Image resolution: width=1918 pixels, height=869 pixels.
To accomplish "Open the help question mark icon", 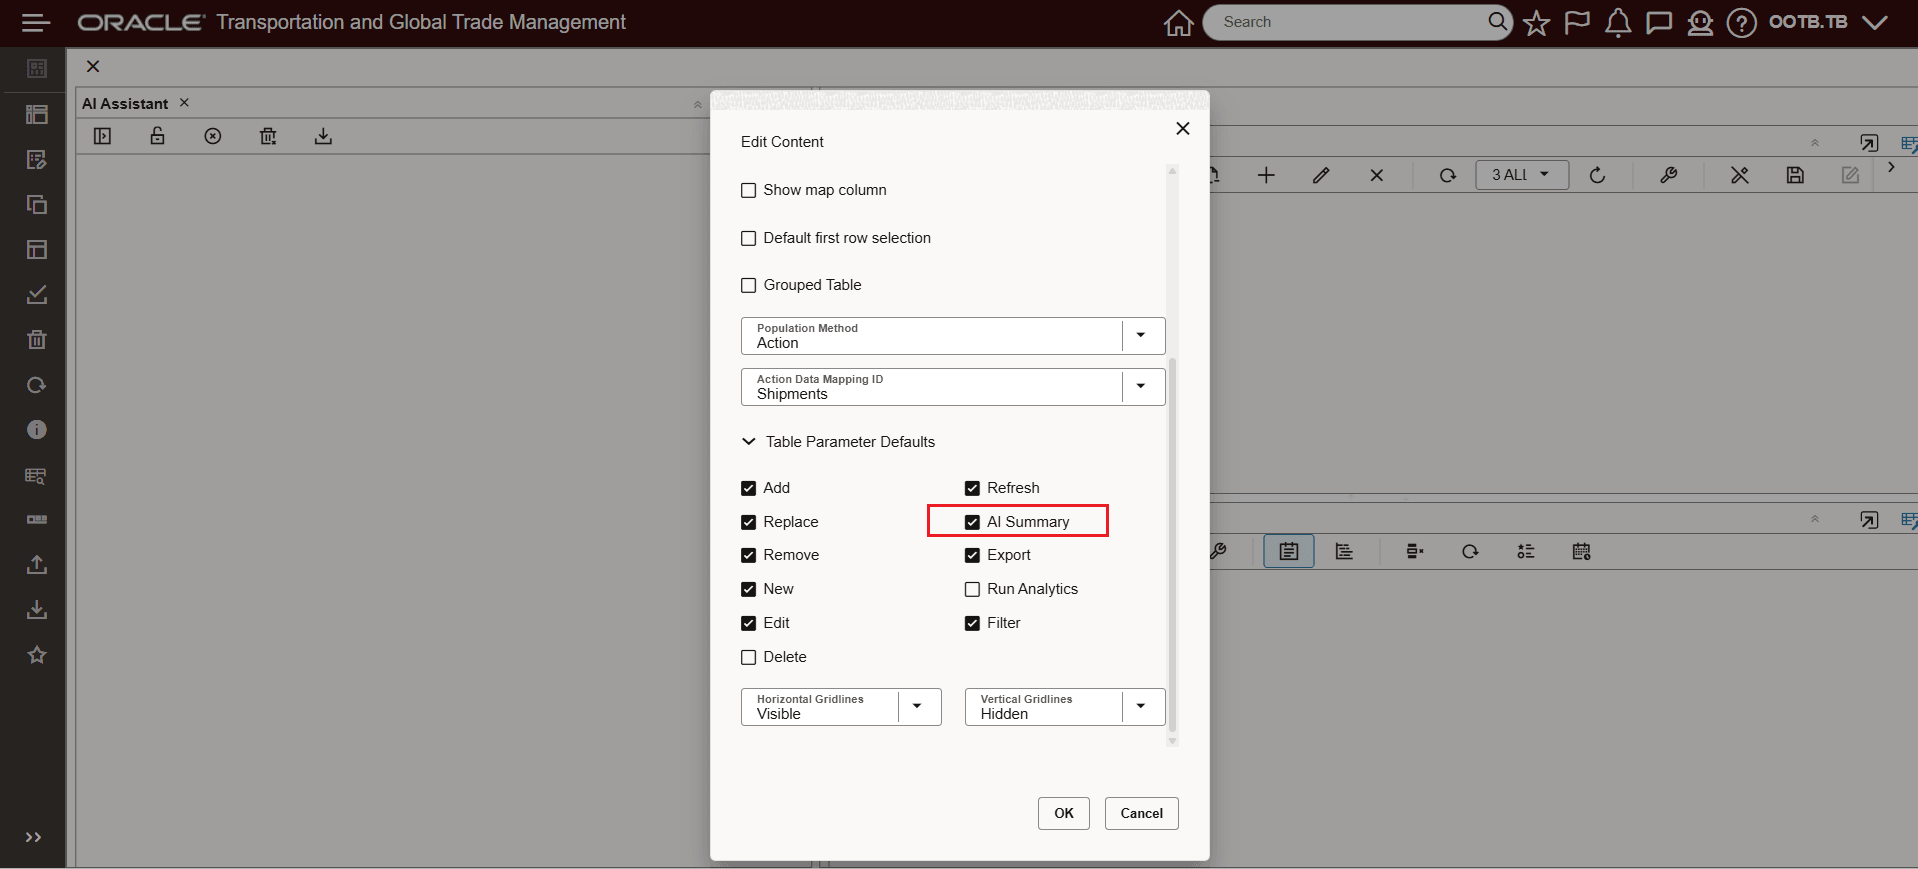I will click(1741, 22).
